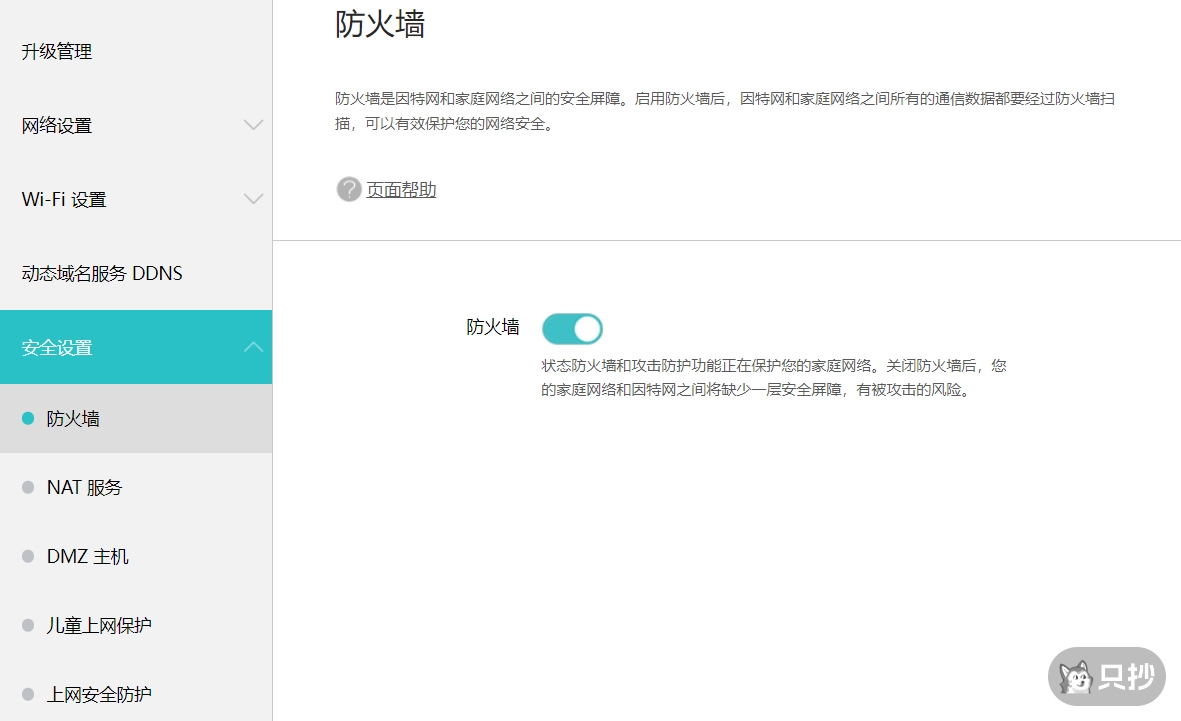Click the gray dot beside 上网安全防护

click(29, 693)
